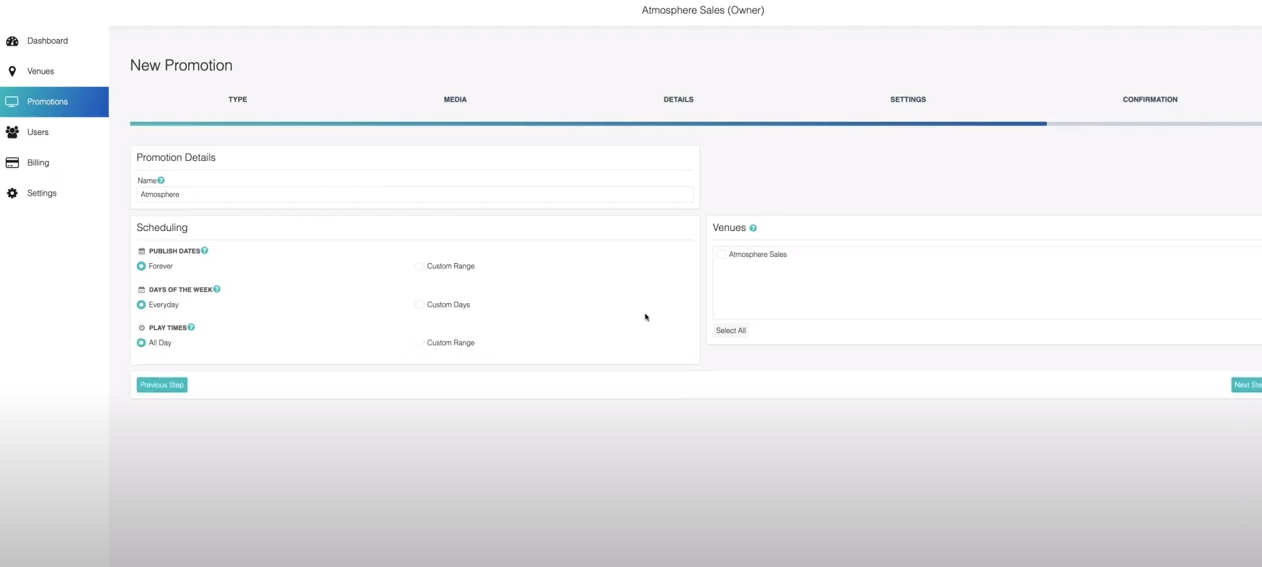Select All Day play times option
The image size is (1262, 567).
click(x=141, y=342)
